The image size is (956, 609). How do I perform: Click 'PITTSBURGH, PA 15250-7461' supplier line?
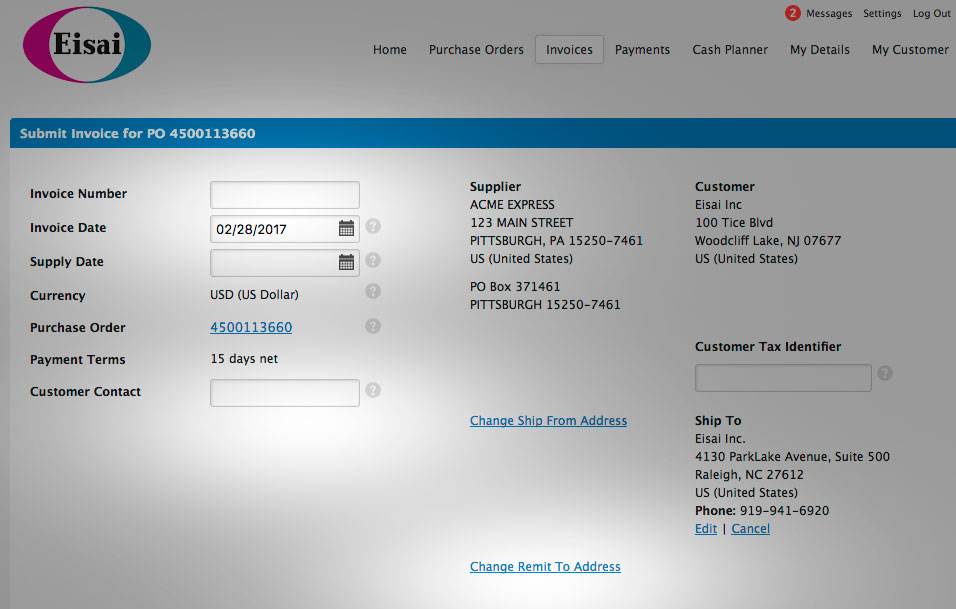point(556,241)
